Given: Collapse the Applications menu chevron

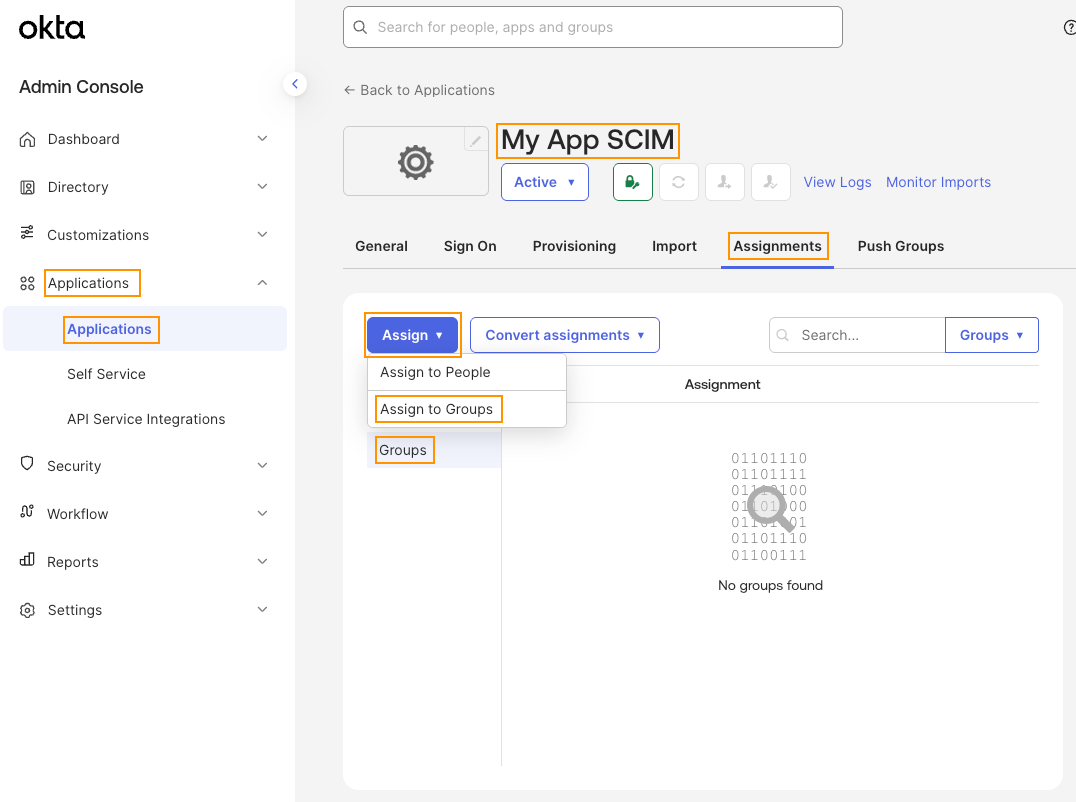Looking at the screenshot, I should coord(262,283).
